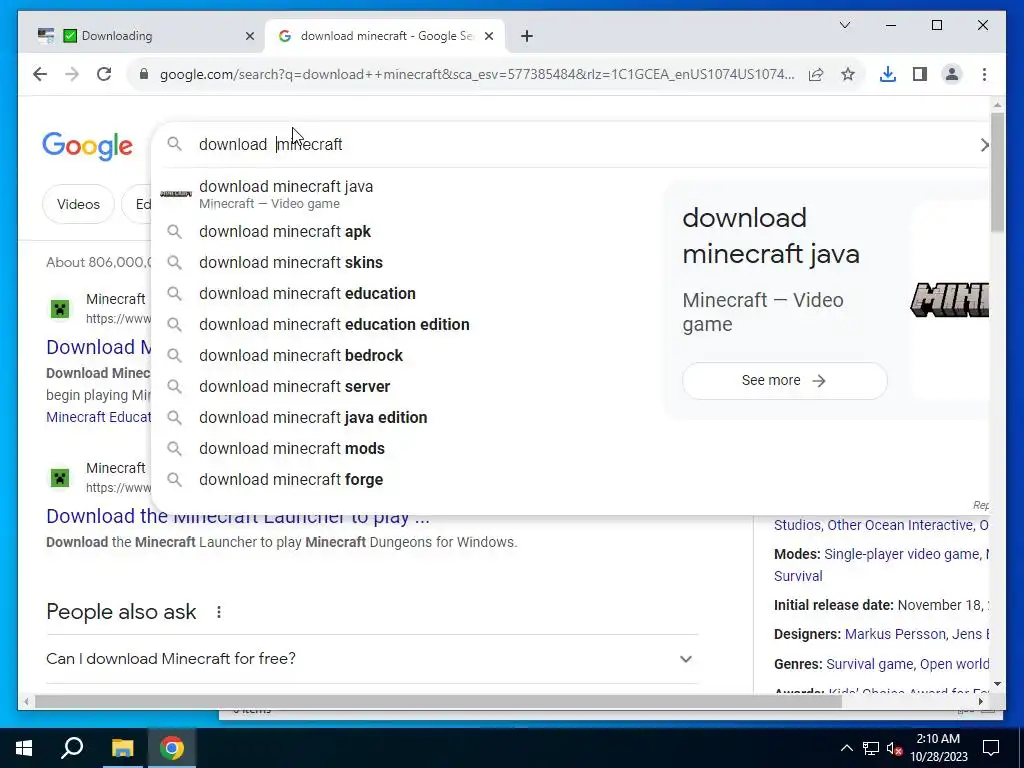
Task: Open the Minecraft Education sitelink
Action: pos(99,417)
